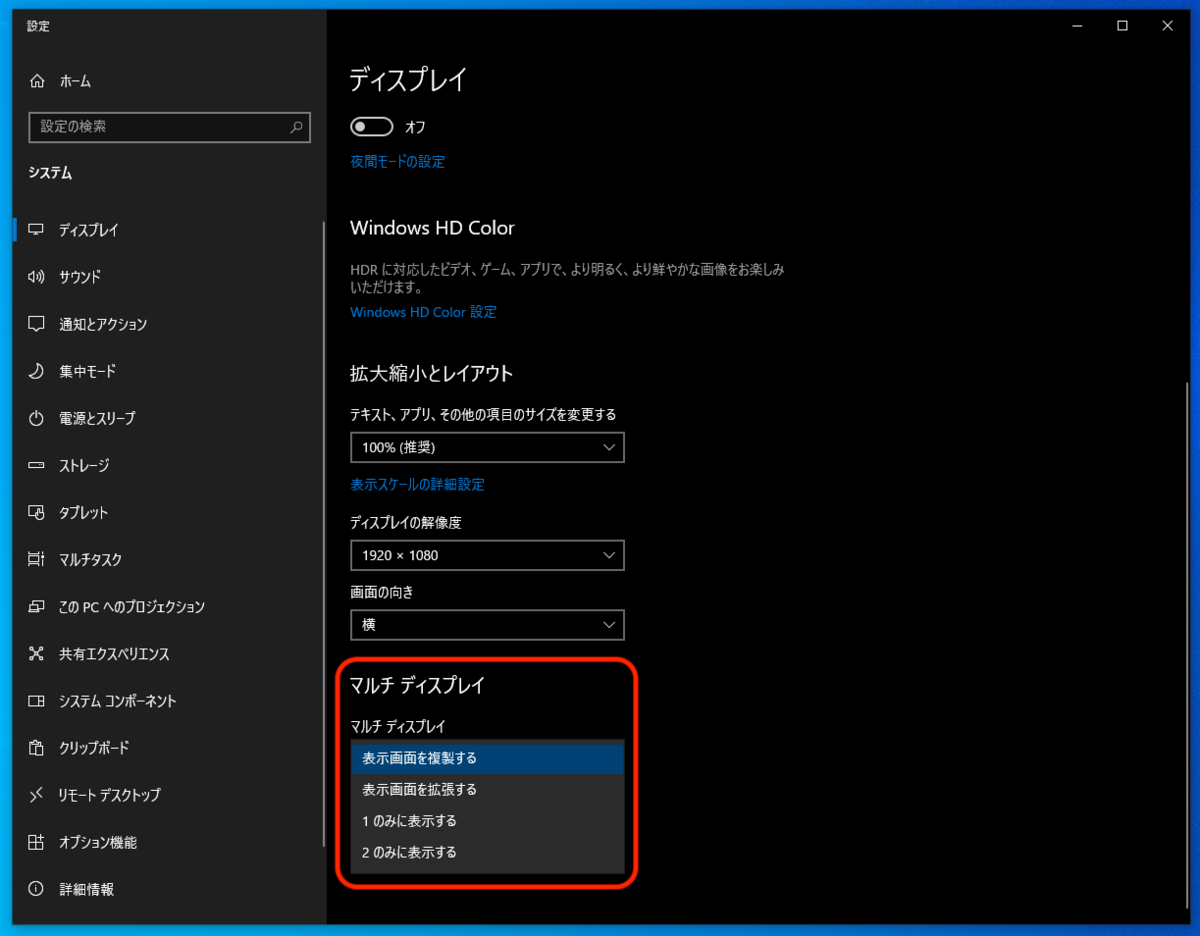Open 表示スケールの詳細設定 link

point(417,485)
